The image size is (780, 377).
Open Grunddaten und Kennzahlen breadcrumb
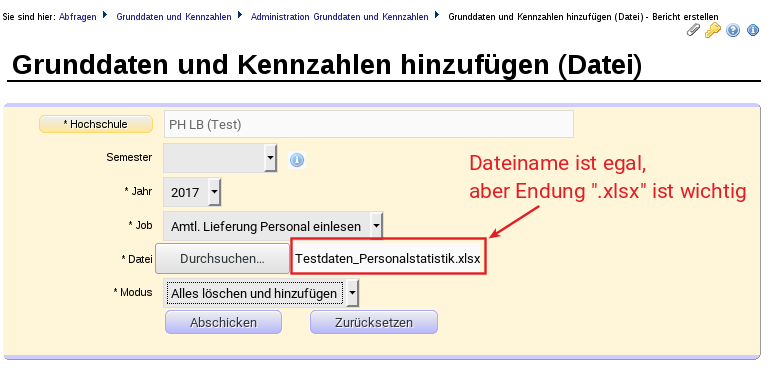(x=174, y=17)
